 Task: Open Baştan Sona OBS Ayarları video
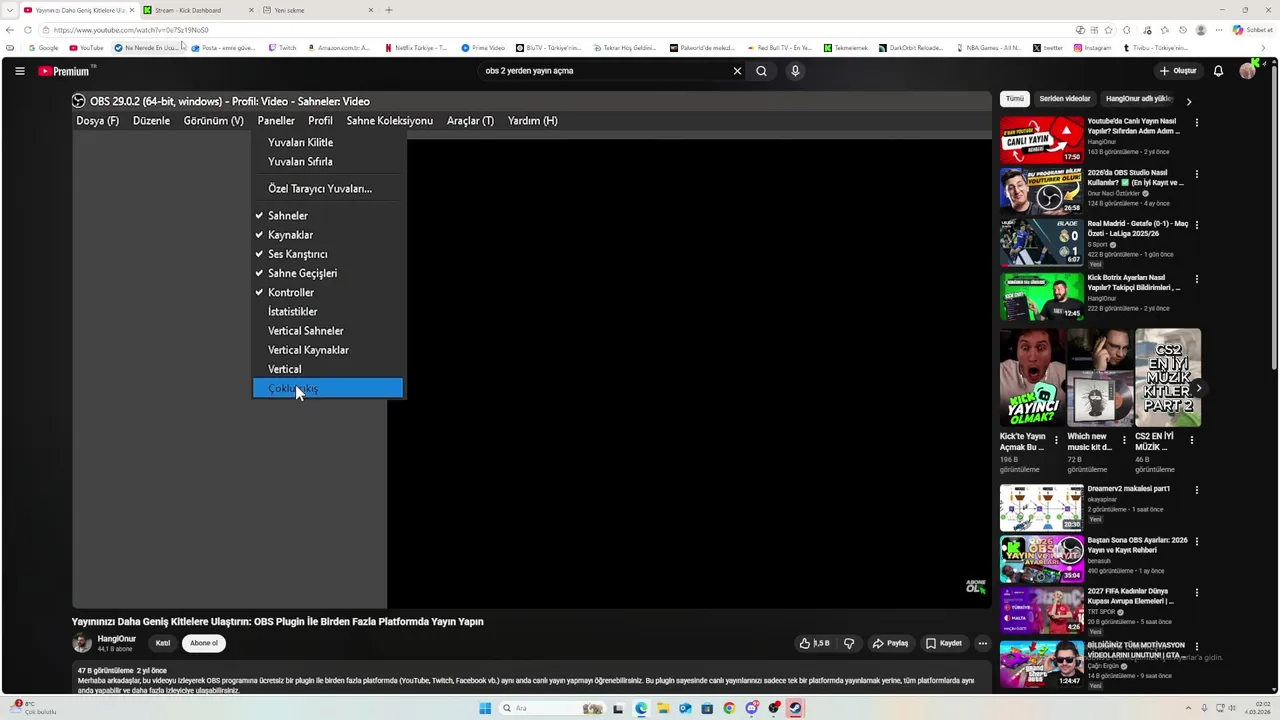[x=1042, y=559]
